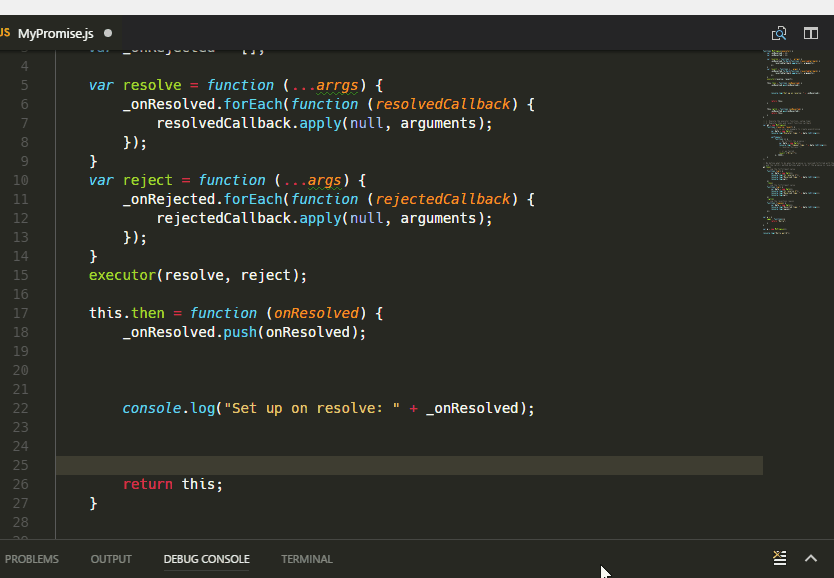Click 'then' in this.then assignment
The image size is (834, 578).
pyautogui.click(x=148, y=313)
